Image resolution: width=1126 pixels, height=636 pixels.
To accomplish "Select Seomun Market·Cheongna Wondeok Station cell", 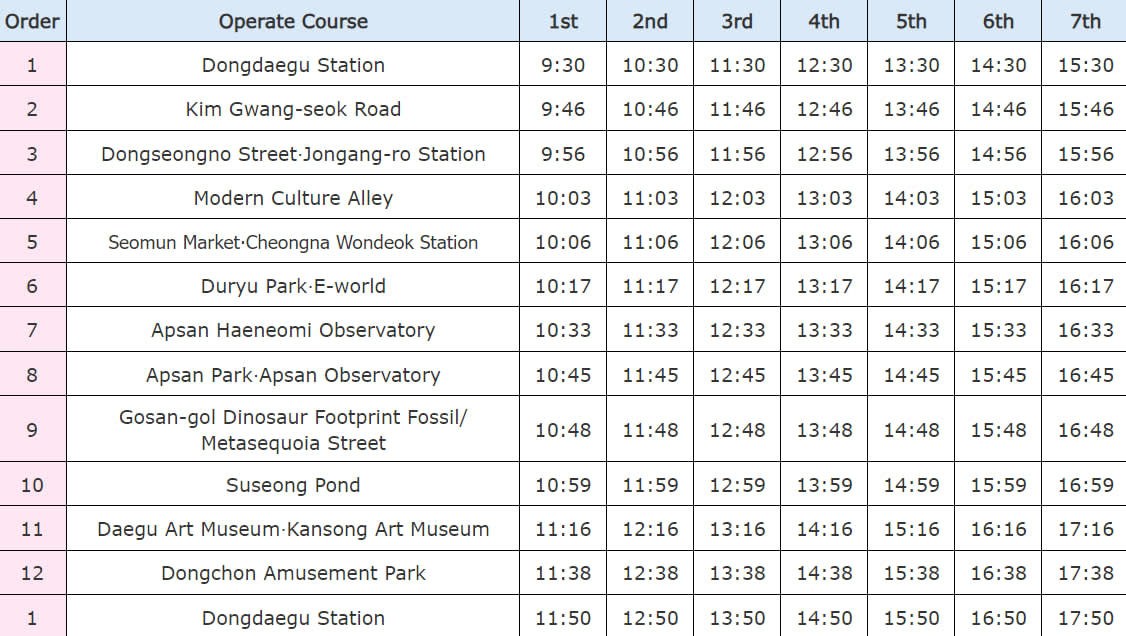I will coord(293,242).
